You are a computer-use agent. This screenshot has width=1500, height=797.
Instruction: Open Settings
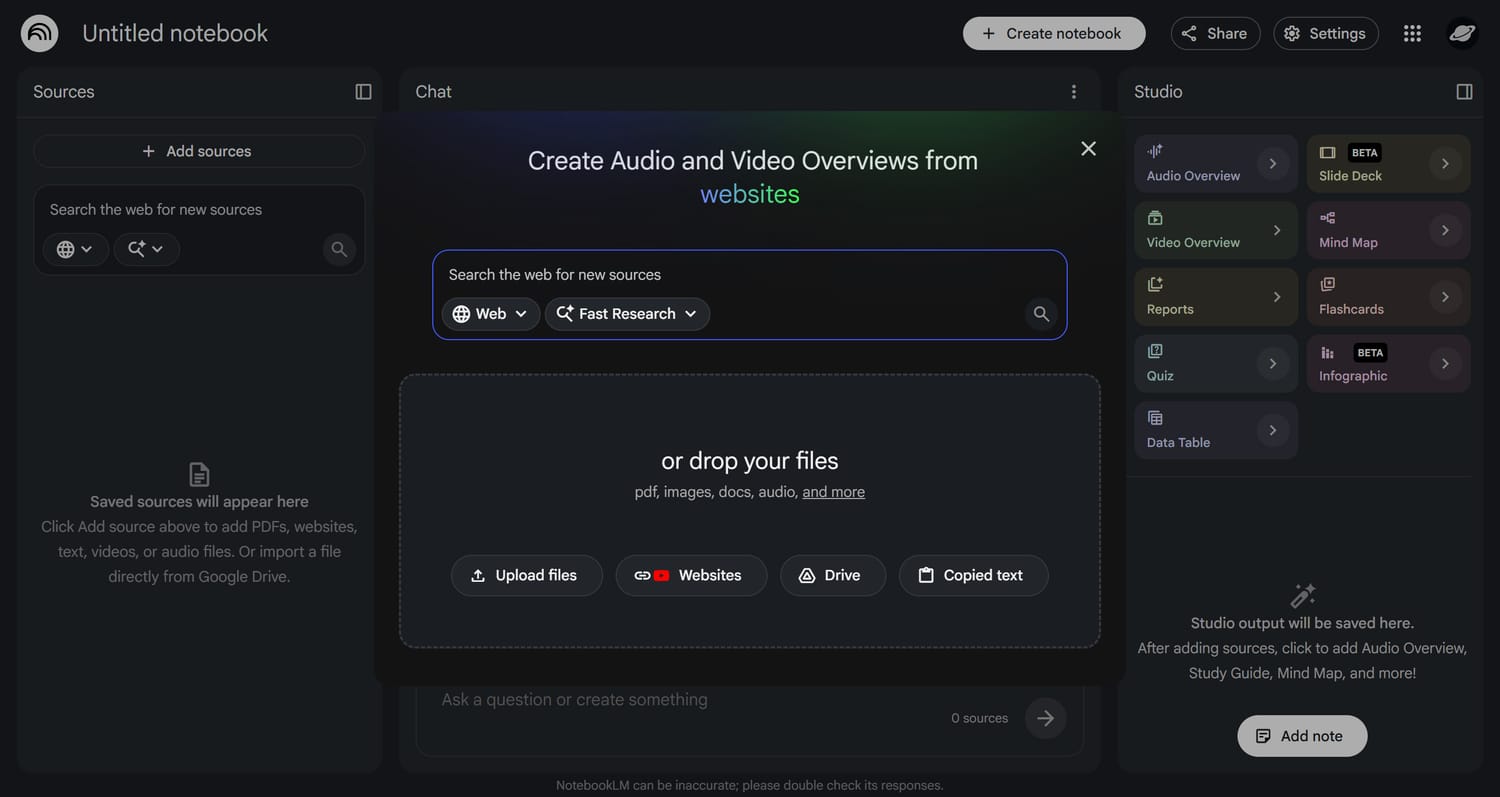click(1326, 33)
